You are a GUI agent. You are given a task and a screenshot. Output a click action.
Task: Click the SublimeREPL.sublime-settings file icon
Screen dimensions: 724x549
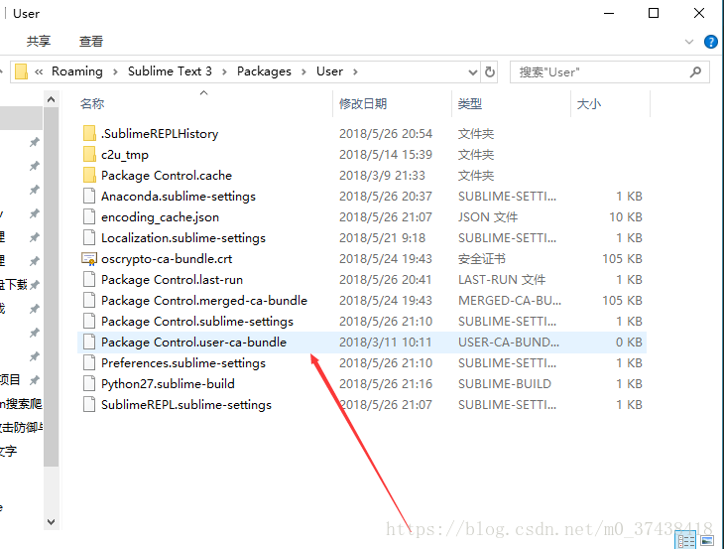click(89, 404)
